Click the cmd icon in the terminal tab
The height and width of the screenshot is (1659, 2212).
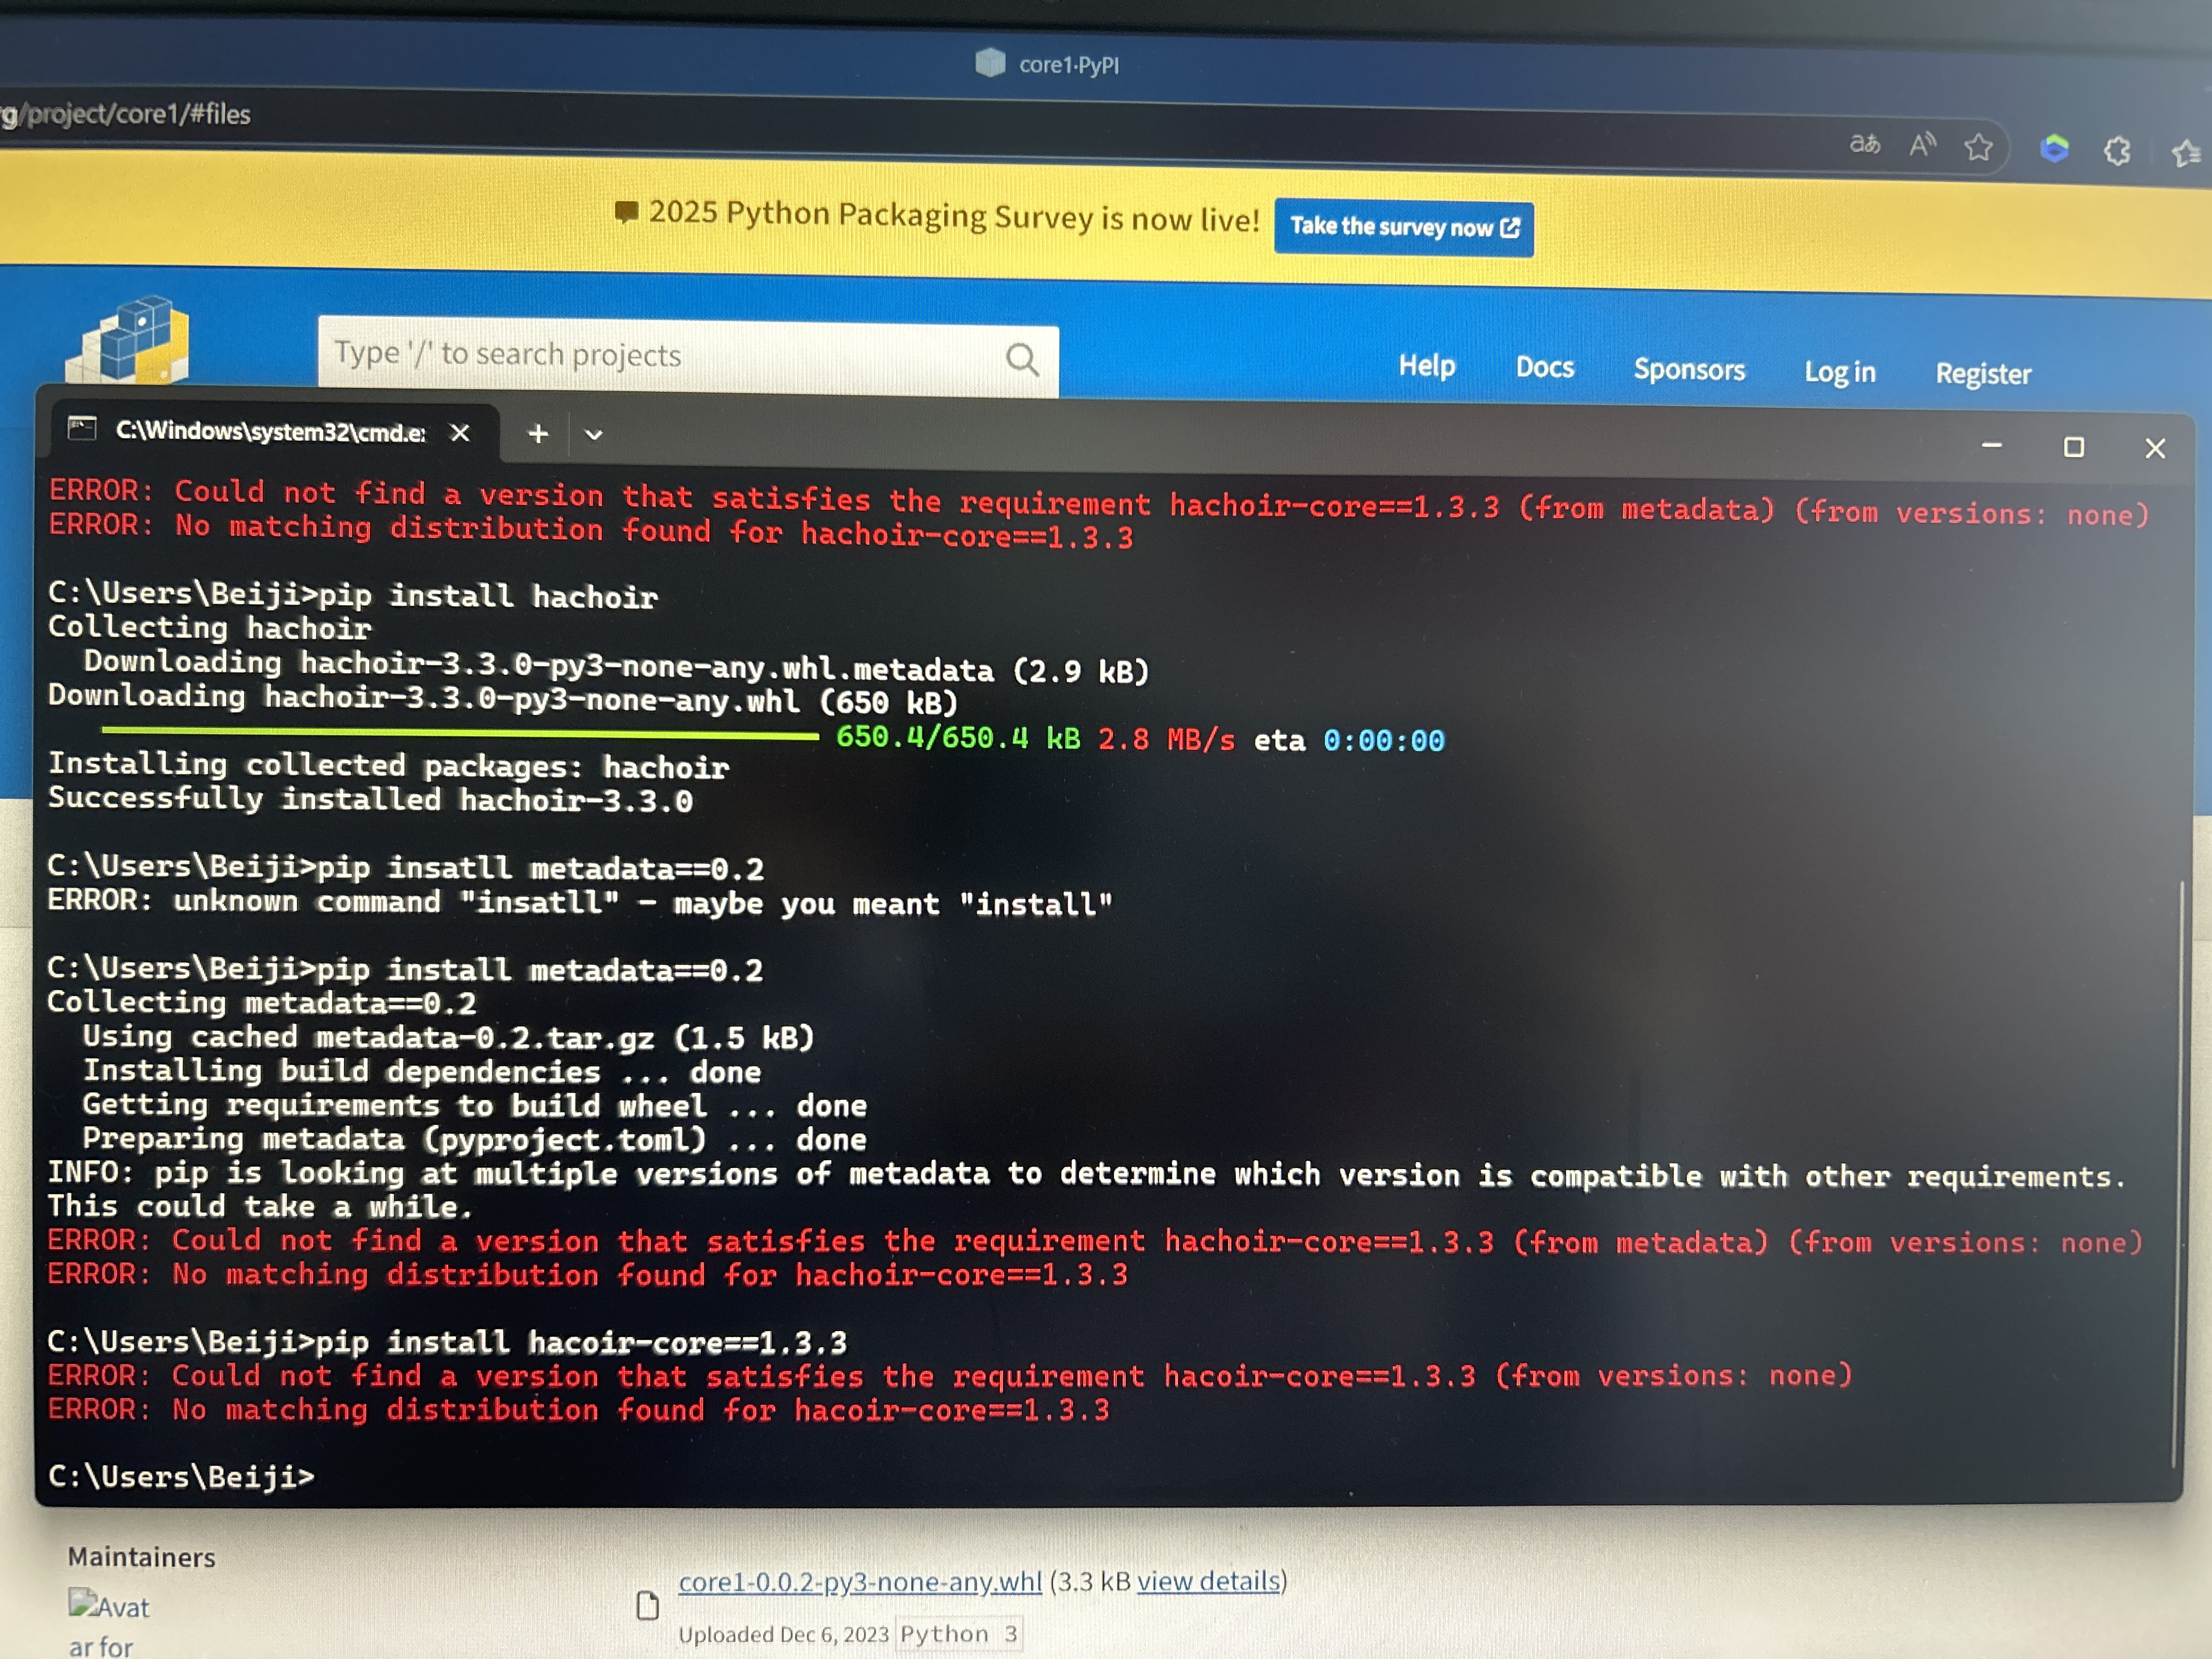[82, 429]
